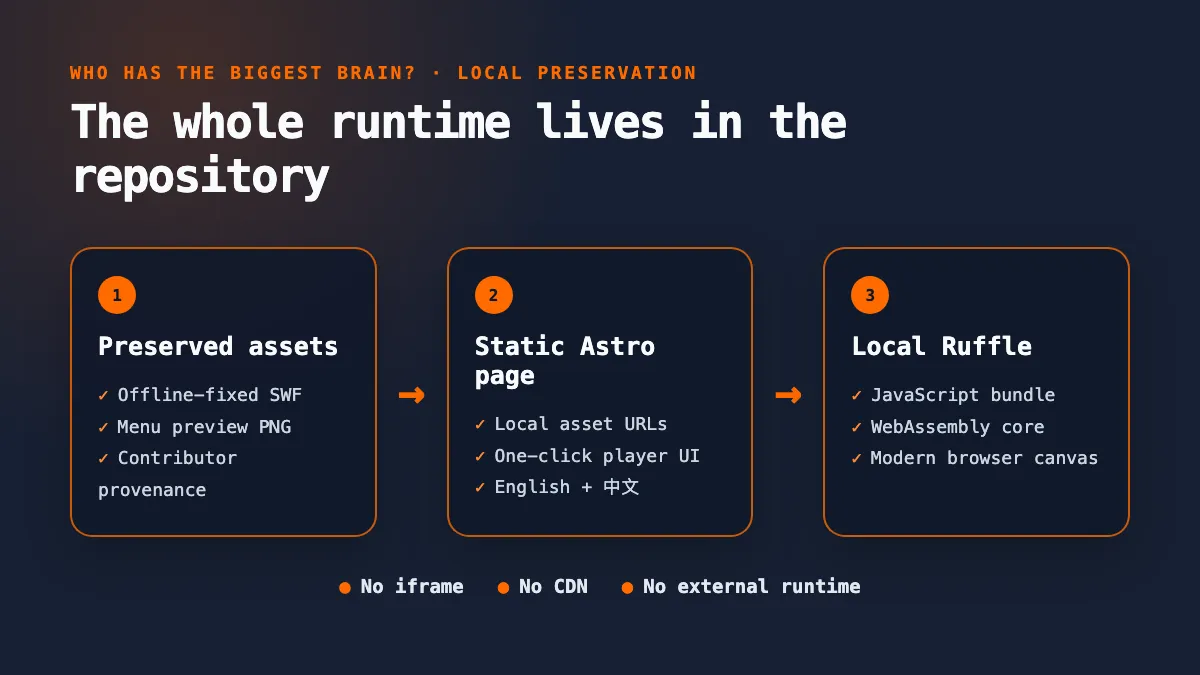Click the orange number 3 badge
Viewport: 1200px width, 675px height.
[870, 295]
